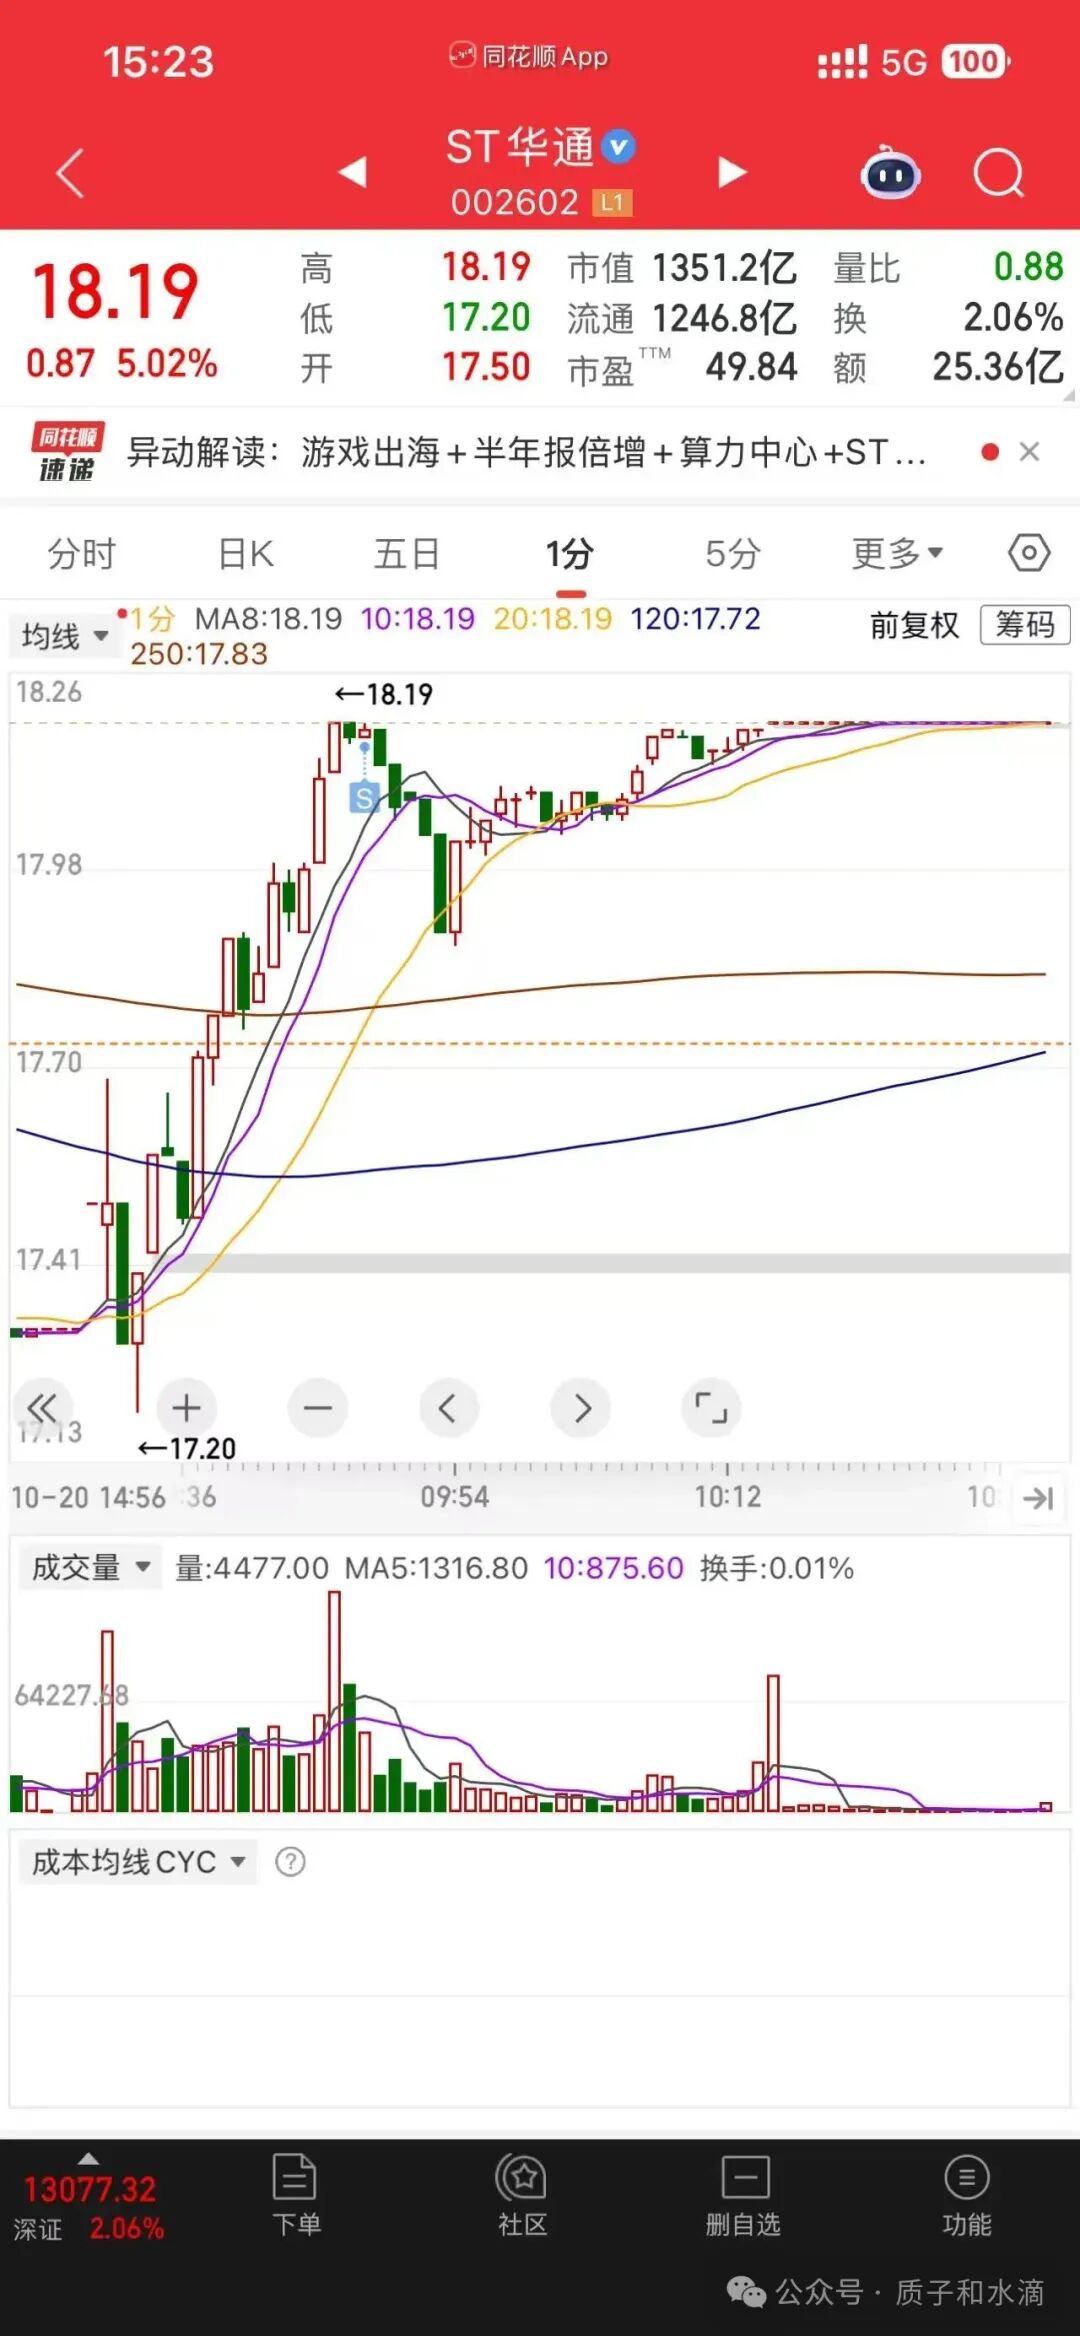Open chart settings hexagon icon
Image resolution: width=1080 pixels, height=2336 pixels.
coord(1029,552)
